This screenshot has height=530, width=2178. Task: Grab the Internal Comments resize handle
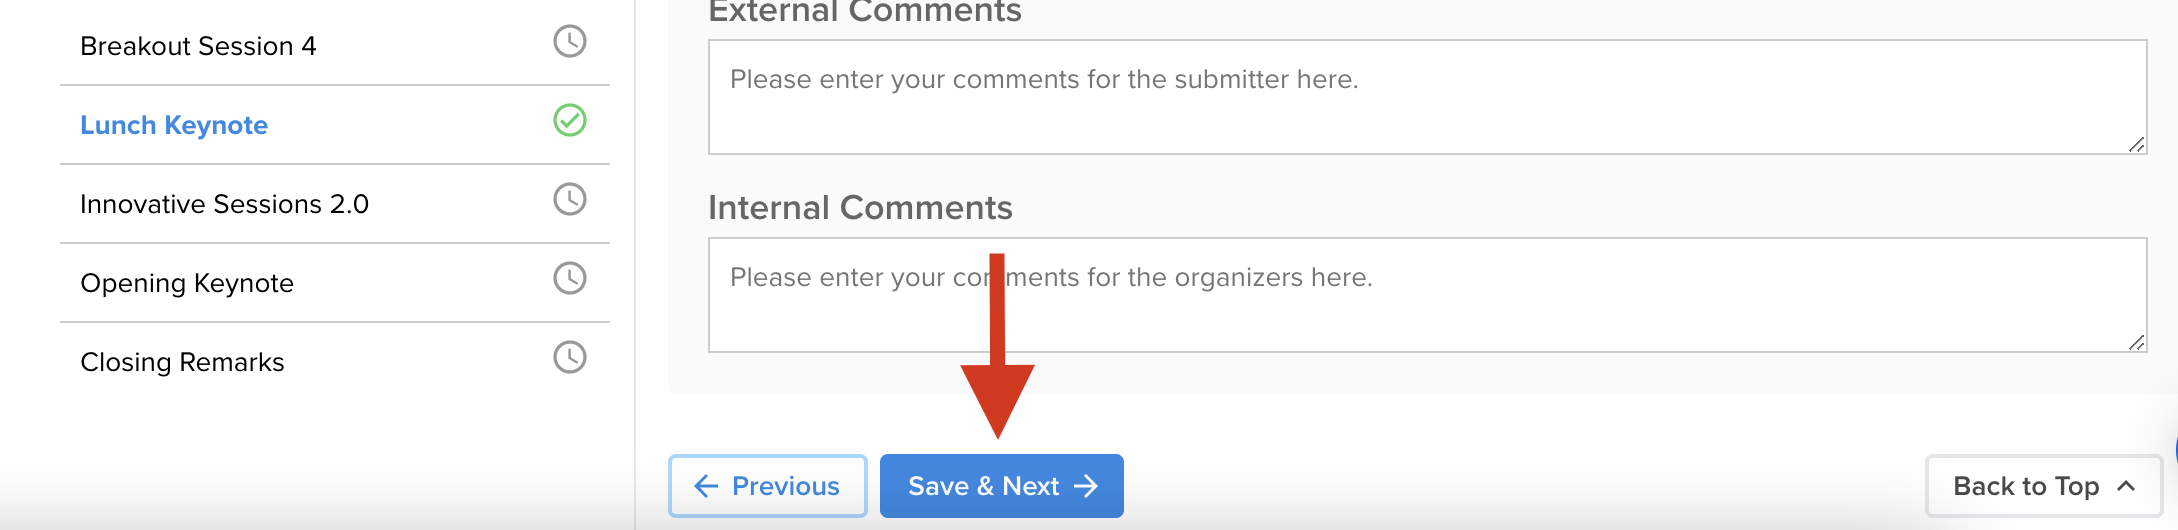(x=2137, y=342)
